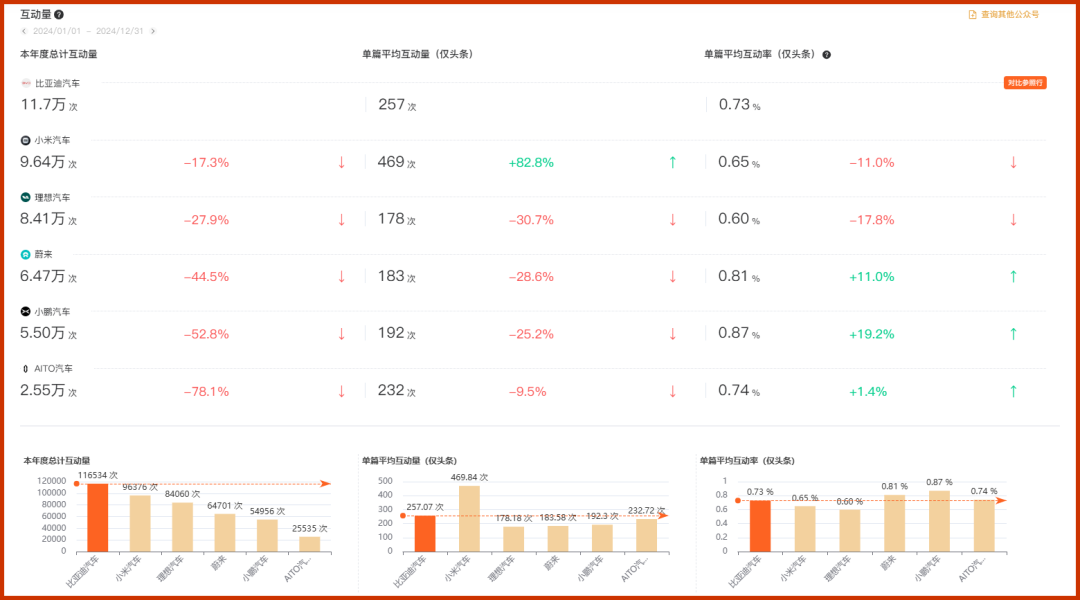Click the 单篇平均互动量（仅头条）column header
The height and width of the screenshot is (600, 1080).
coord(418,54)
